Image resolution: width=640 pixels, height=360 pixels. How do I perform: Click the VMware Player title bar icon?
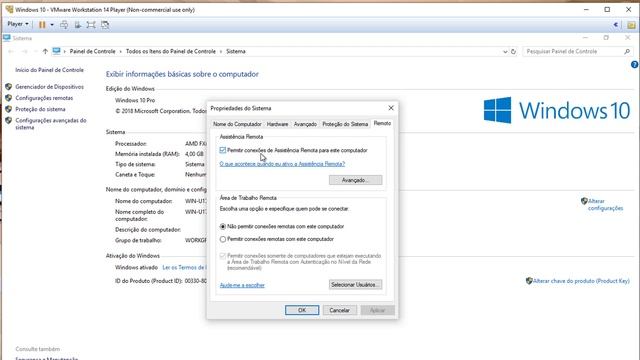9,9
